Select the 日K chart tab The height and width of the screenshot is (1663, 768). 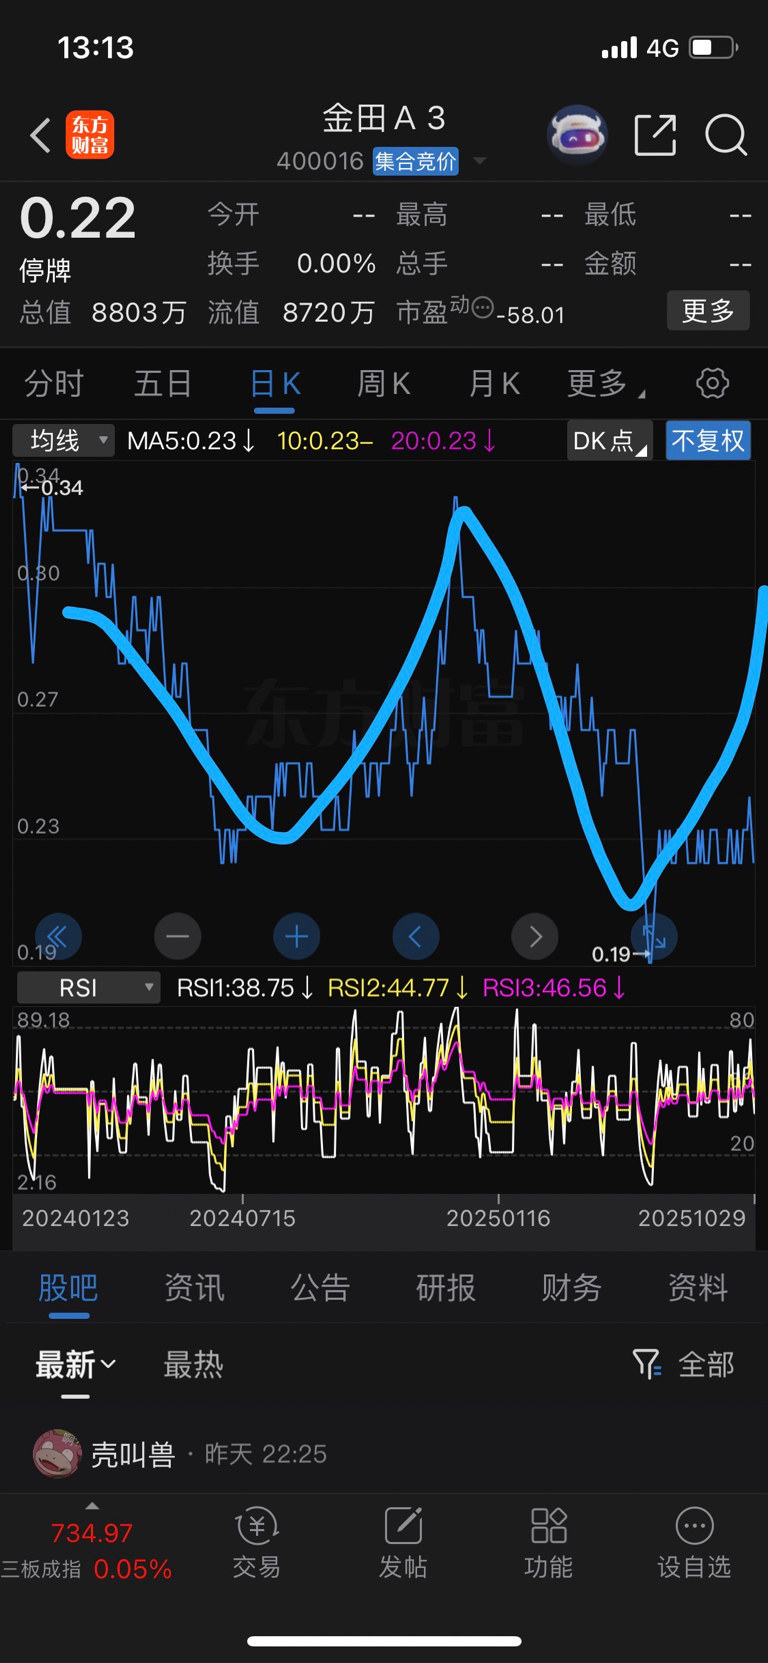click(275, 383)
